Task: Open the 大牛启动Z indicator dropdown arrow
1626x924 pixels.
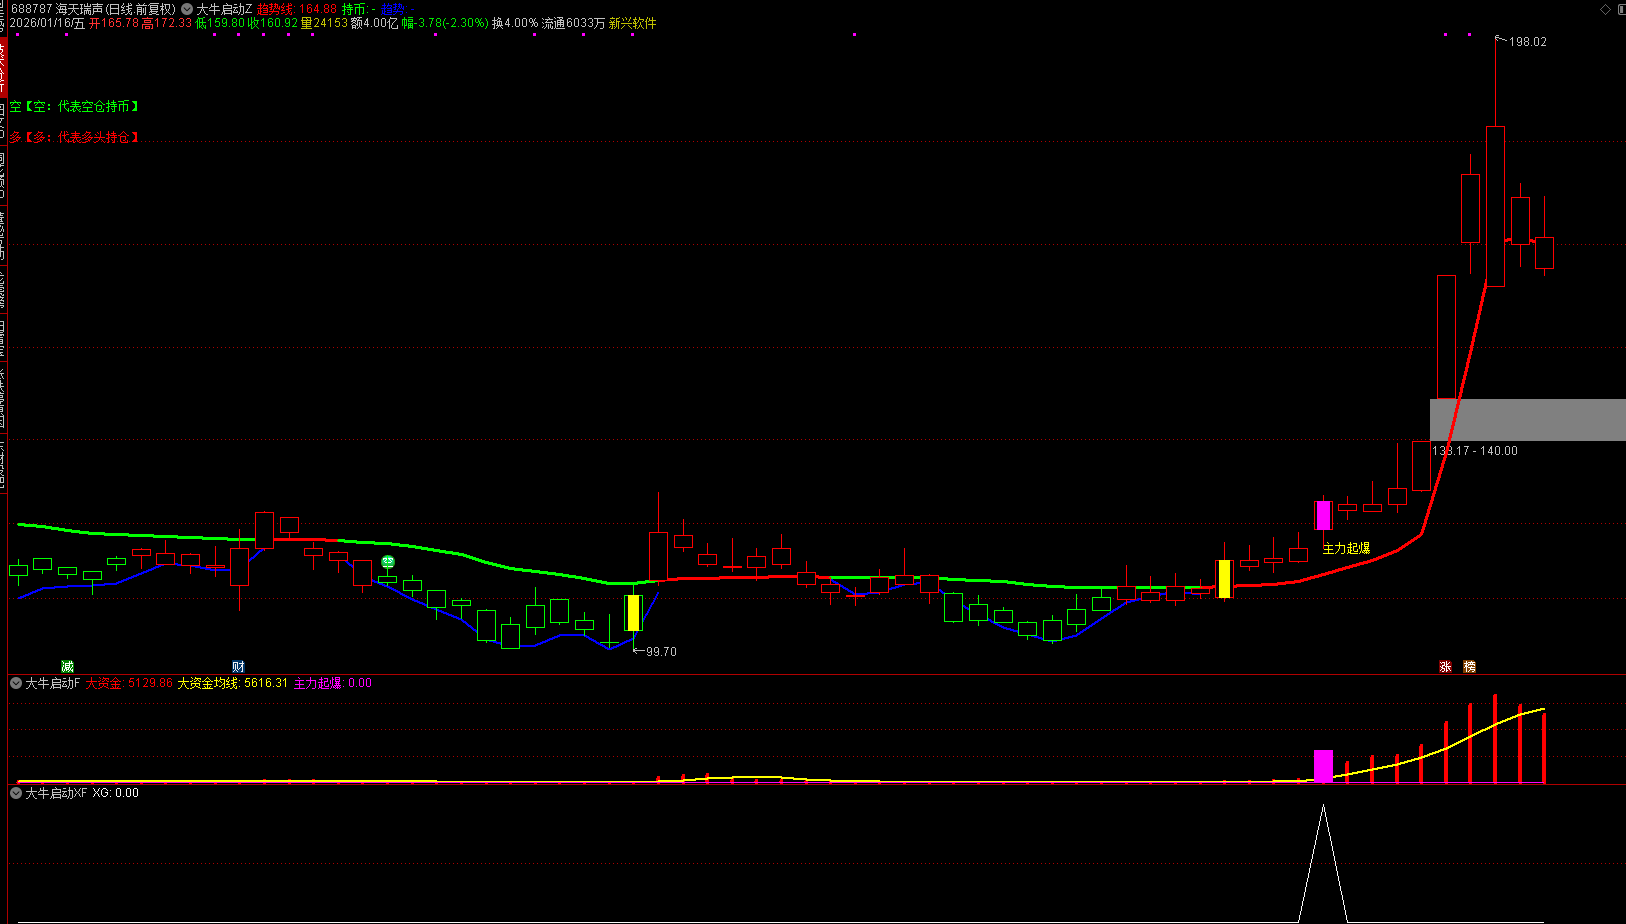Action: click(186, 9)
